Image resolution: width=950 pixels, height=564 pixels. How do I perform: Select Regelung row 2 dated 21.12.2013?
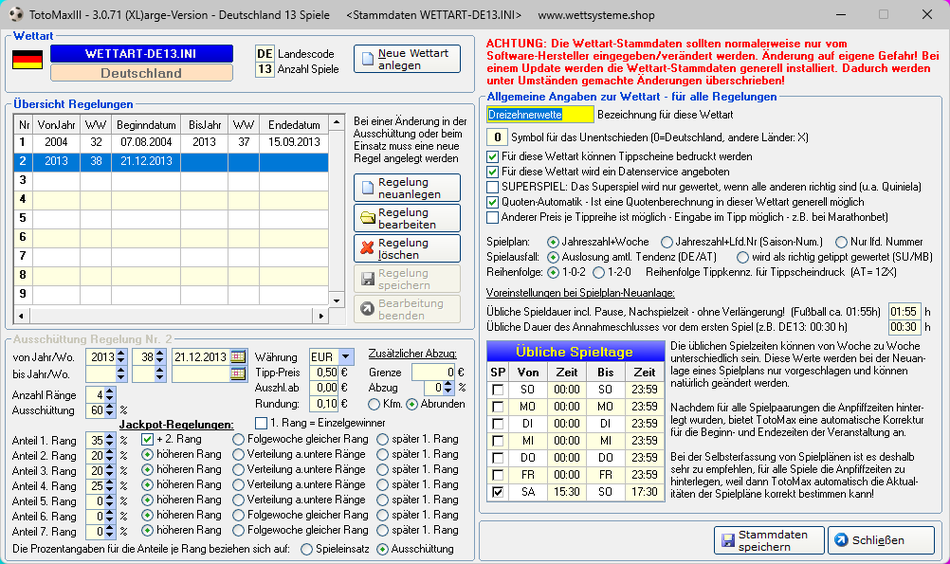[x=171, y=161]
